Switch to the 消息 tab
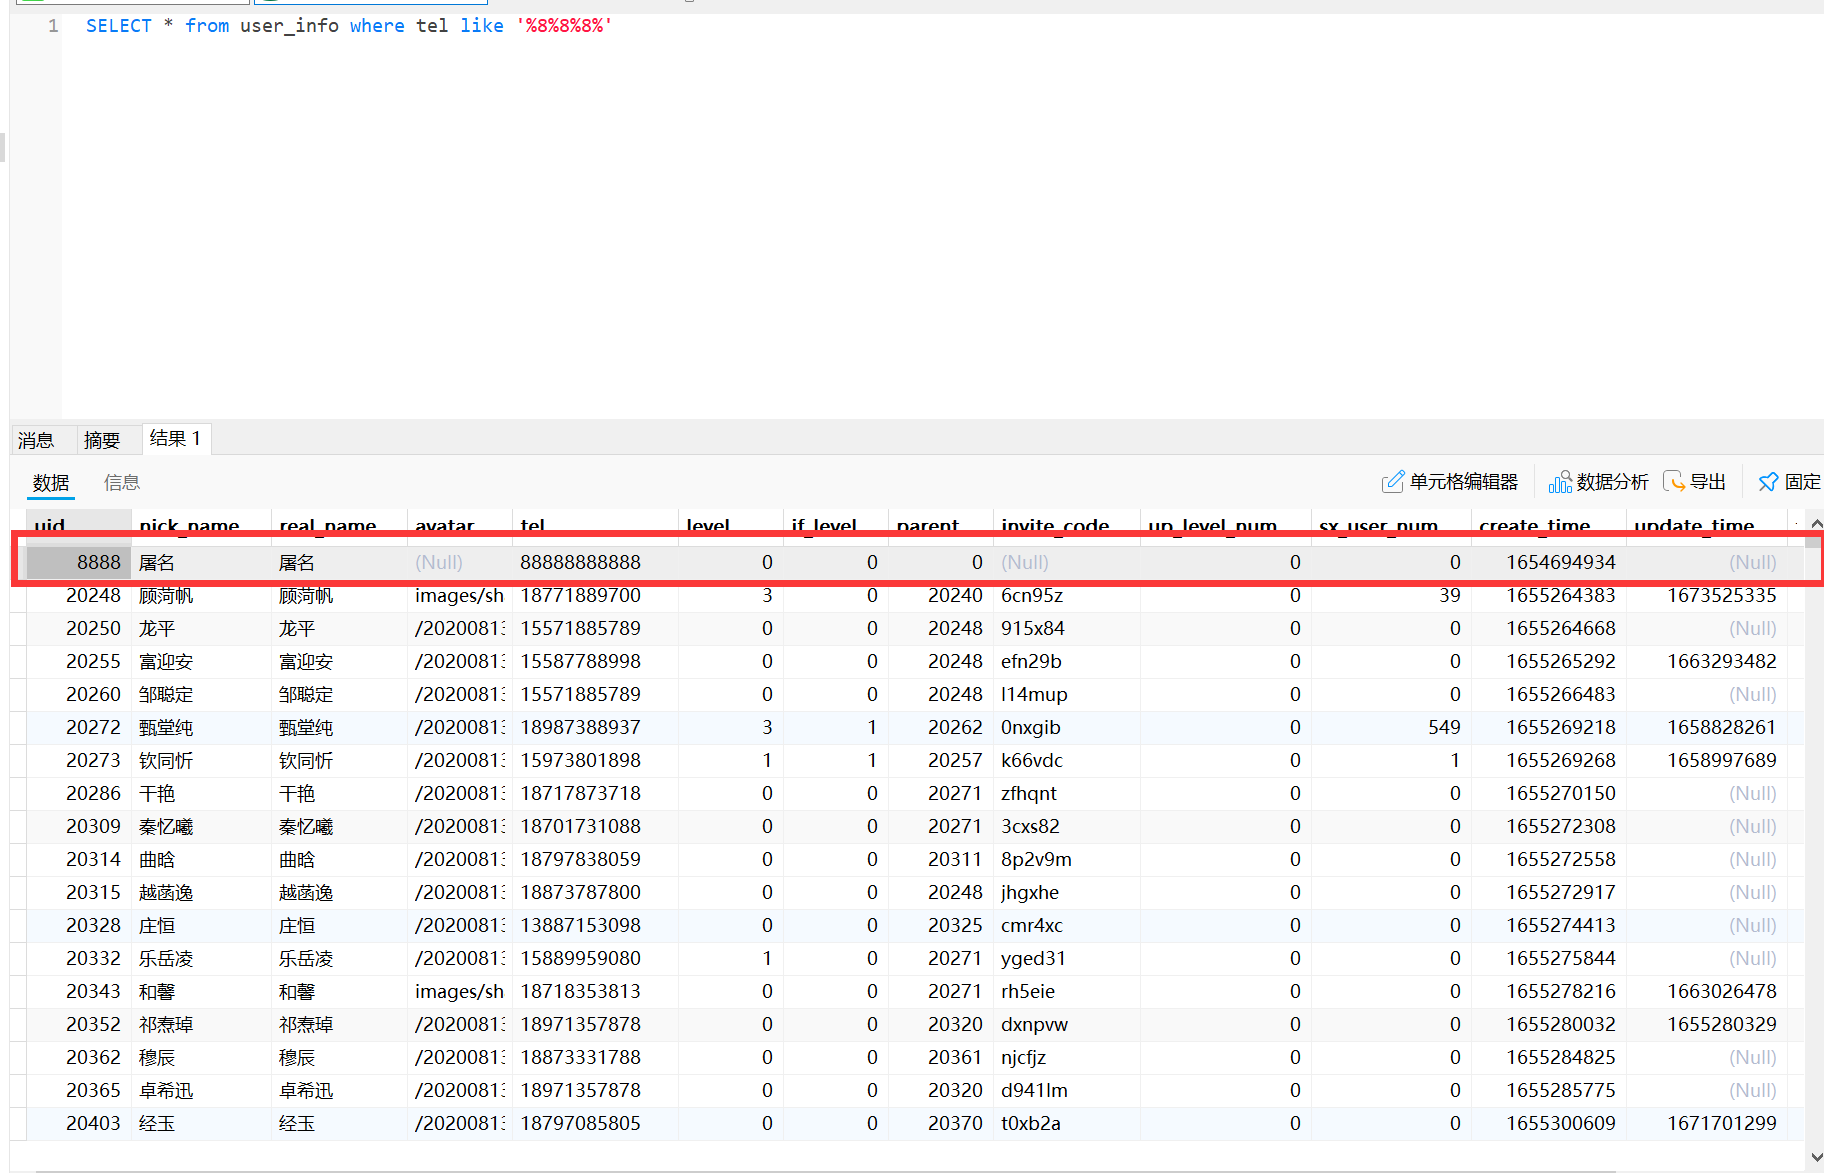Viewport: 1824px width, 1173px height. pos(36,440)
